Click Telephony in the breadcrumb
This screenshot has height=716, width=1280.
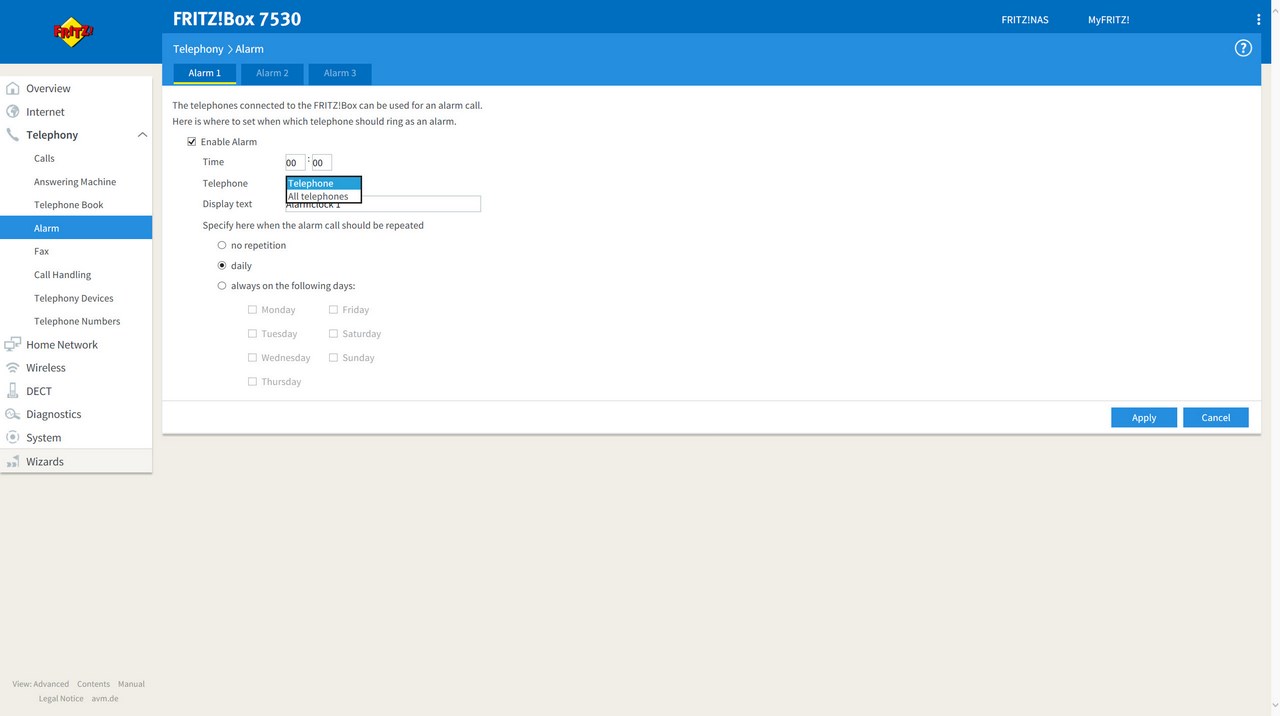[x=198, y=49]
